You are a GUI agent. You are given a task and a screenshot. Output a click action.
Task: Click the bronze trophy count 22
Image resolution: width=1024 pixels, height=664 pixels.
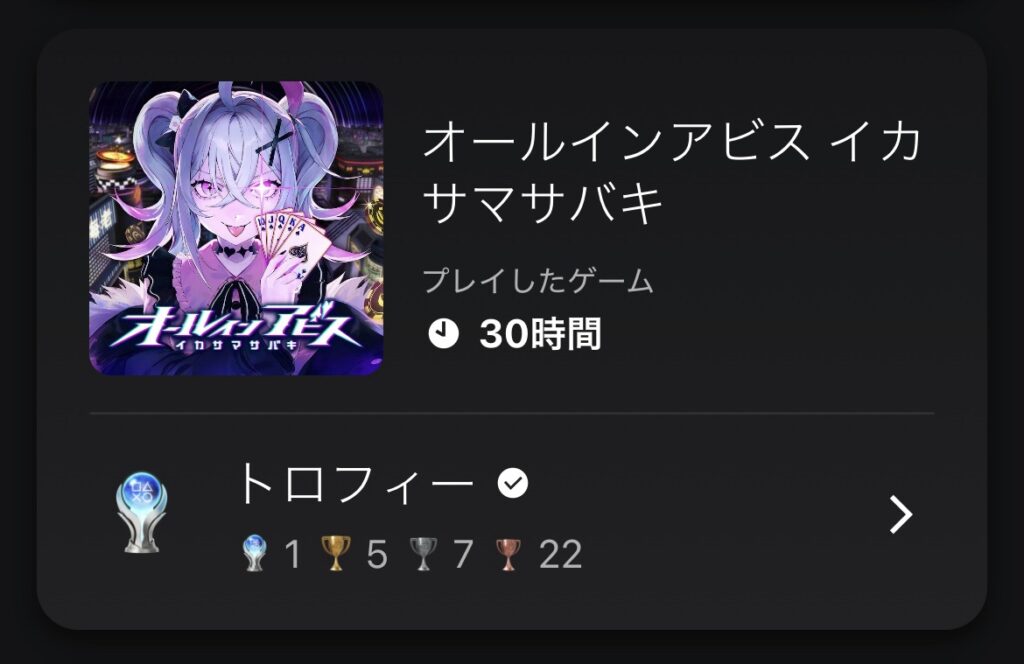click(x=560, y=554)
